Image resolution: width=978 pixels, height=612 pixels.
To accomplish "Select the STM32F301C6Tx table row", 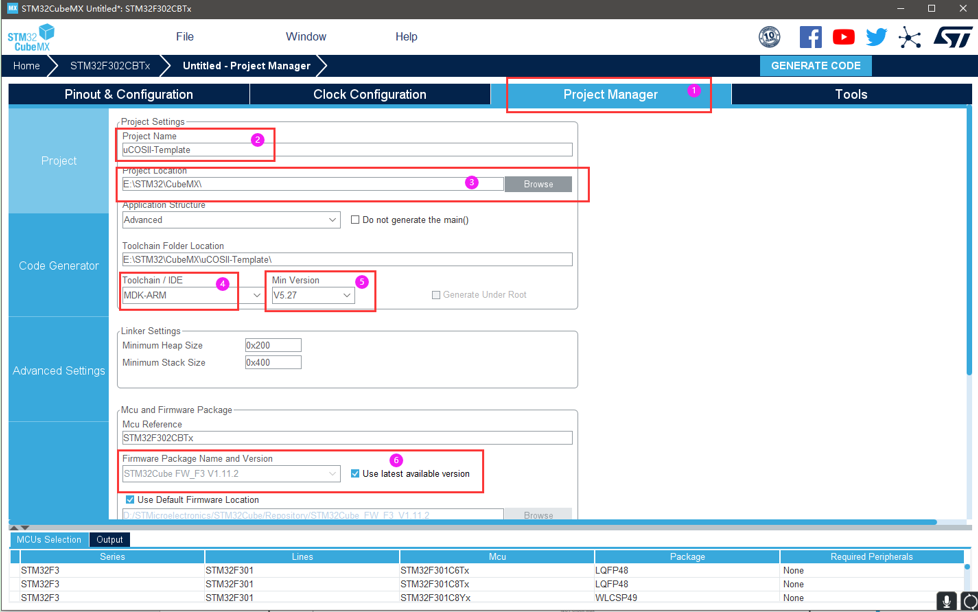I will (x=487, y=570).
